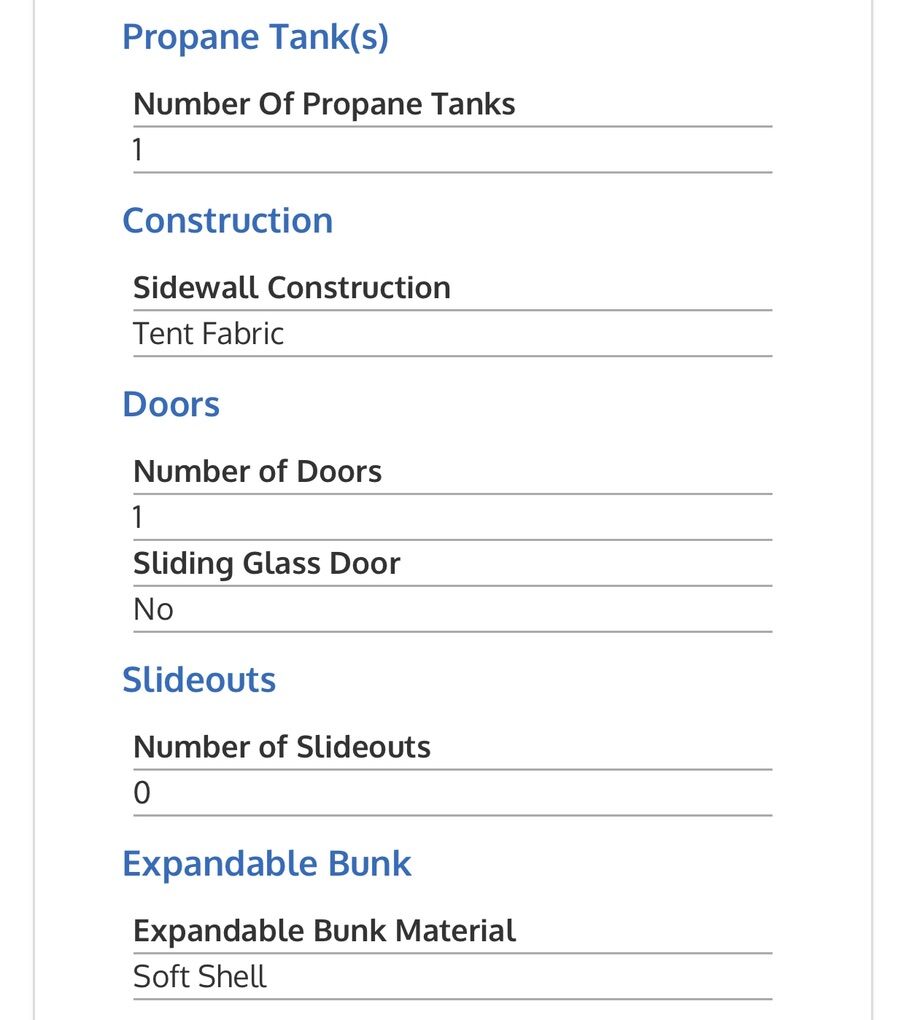The image size is (906, 1020).
Task: Select the Construction section heading
Action: (227, 221)
